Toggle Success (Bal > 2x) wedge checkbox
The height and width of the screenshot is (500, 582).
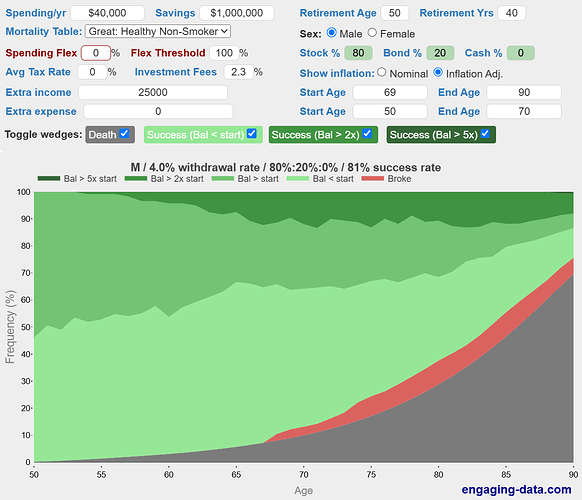click(x=367, y=134)
